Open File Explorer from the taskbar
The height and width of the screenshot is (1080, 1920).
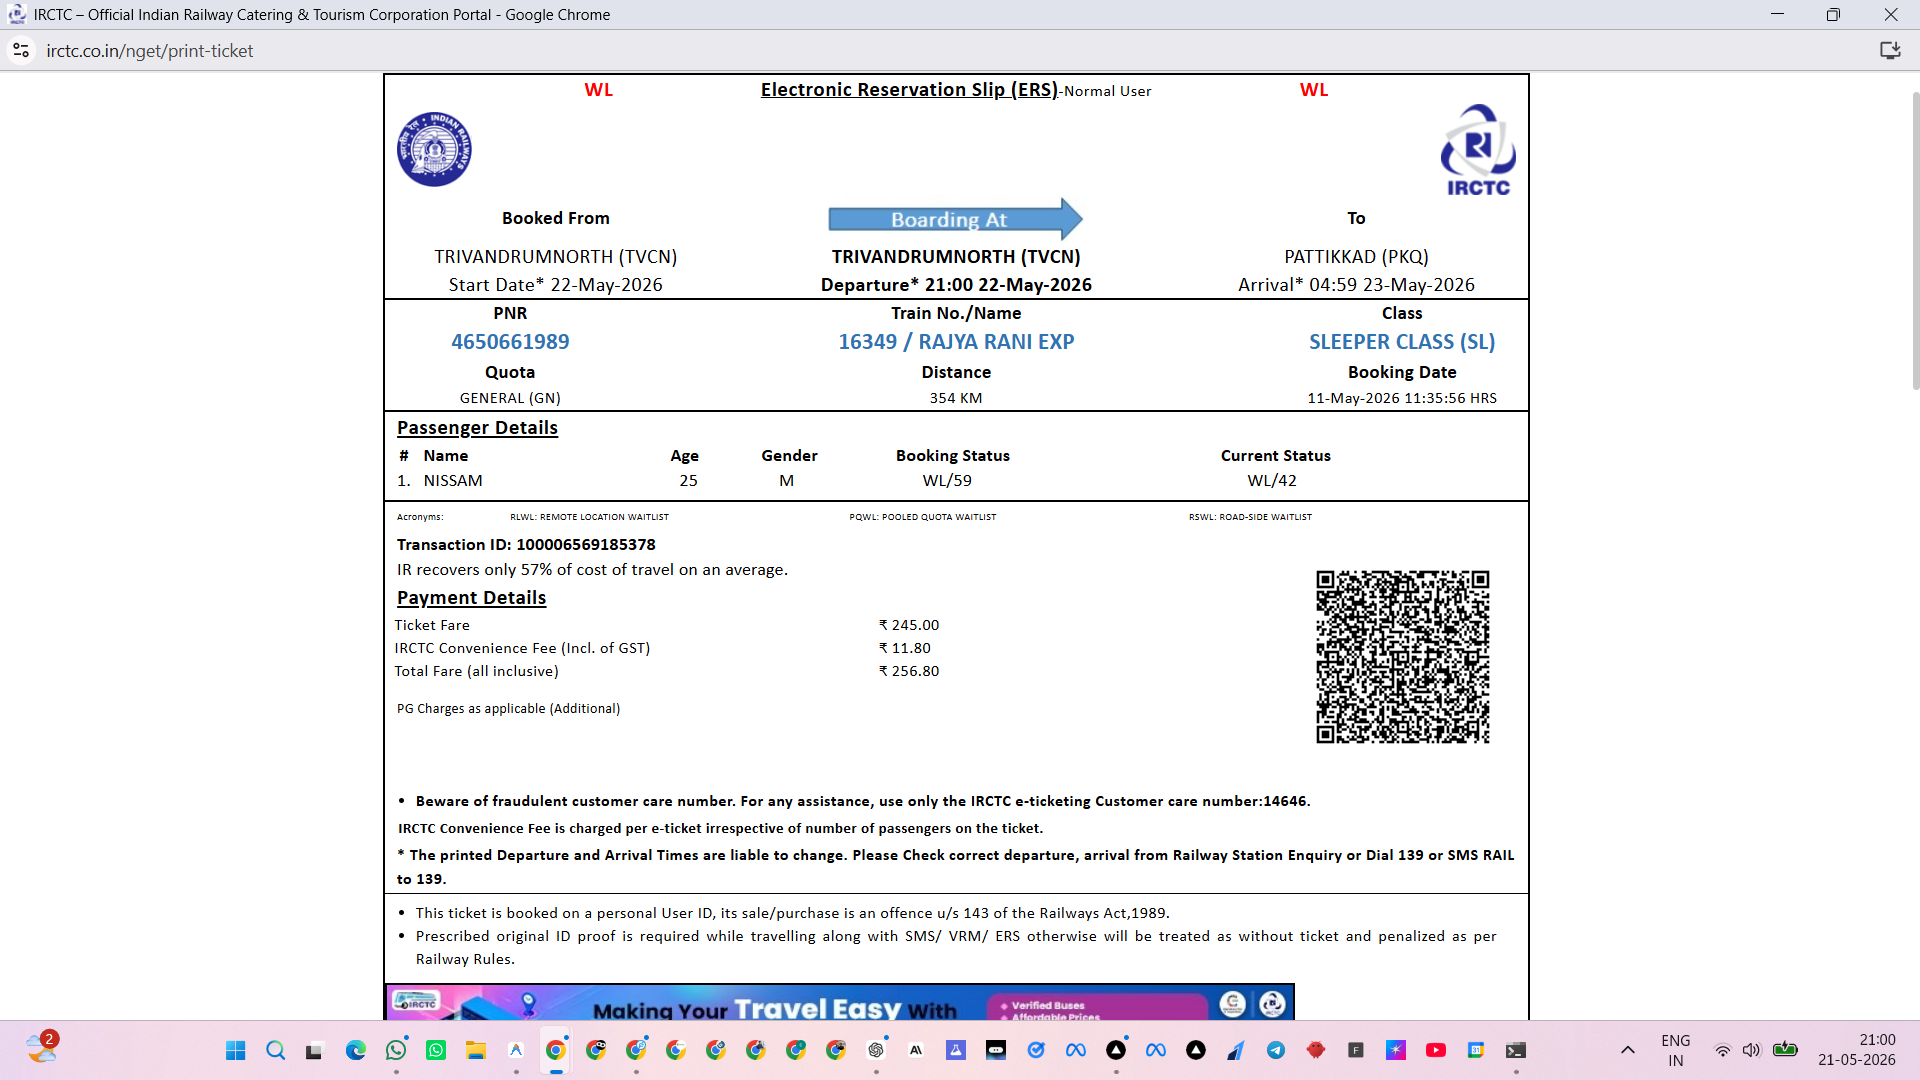(x=476, y=1050)
